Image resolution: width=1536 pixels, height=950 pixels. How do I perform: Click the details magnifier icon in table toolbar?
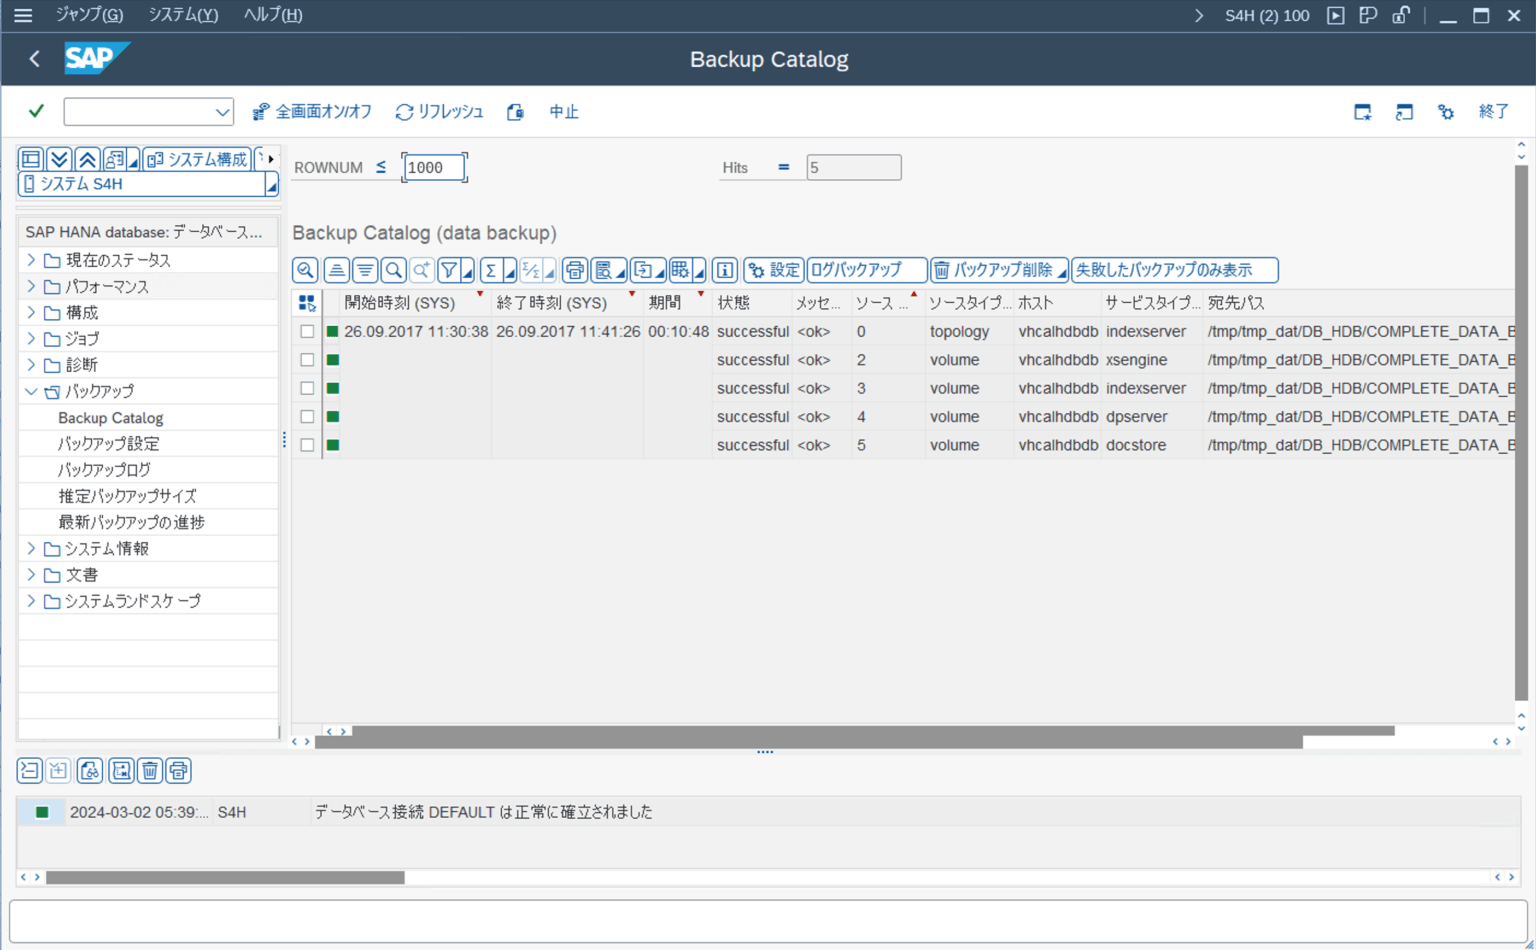tap(305, 270)
